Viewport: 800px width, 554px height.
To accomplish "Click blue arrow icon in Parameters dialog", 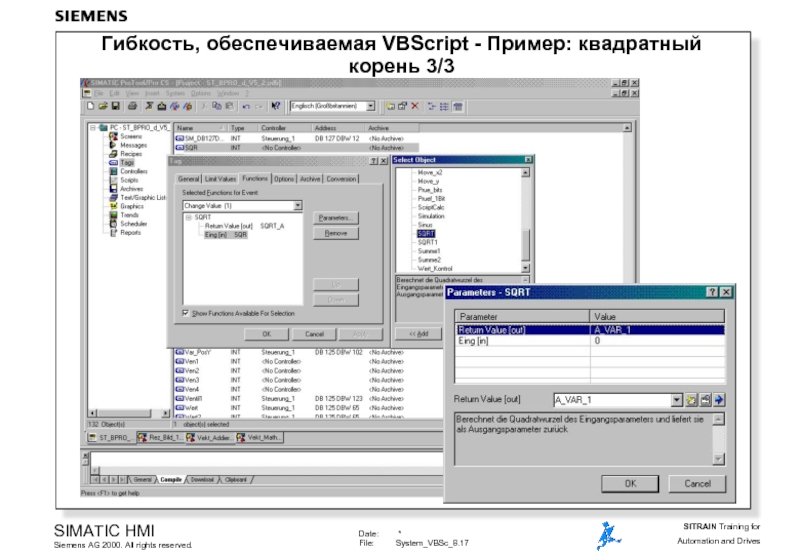I will point(719,400).
